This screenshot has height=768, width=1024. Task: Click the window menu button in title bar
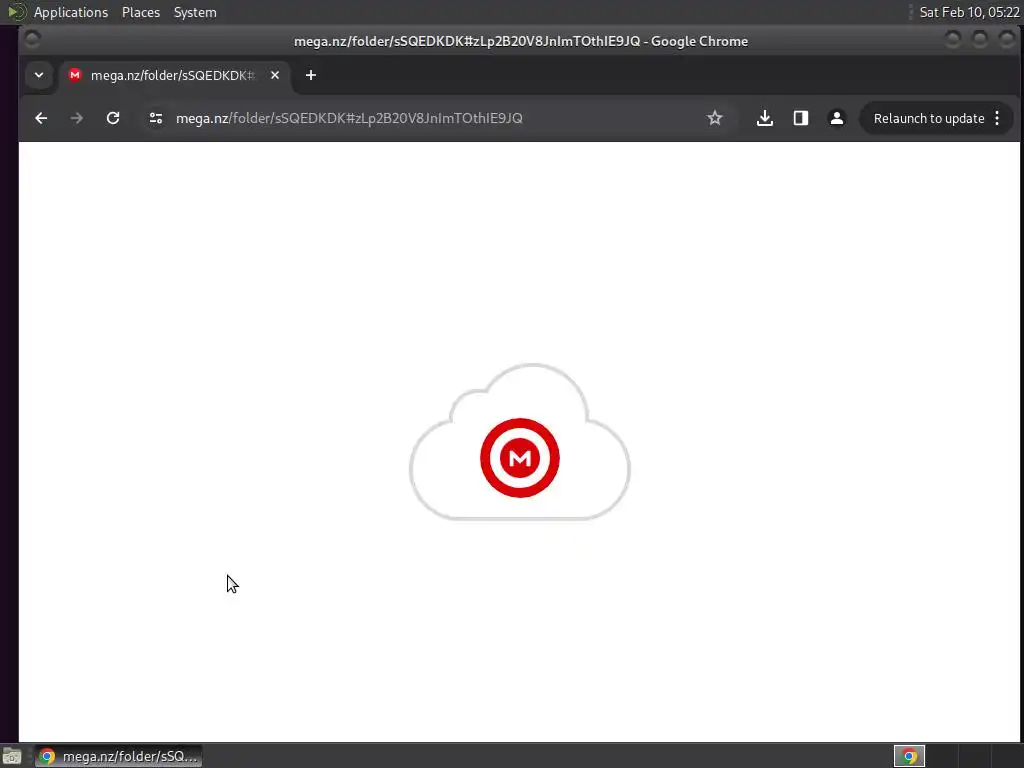(x=31, y=40)
